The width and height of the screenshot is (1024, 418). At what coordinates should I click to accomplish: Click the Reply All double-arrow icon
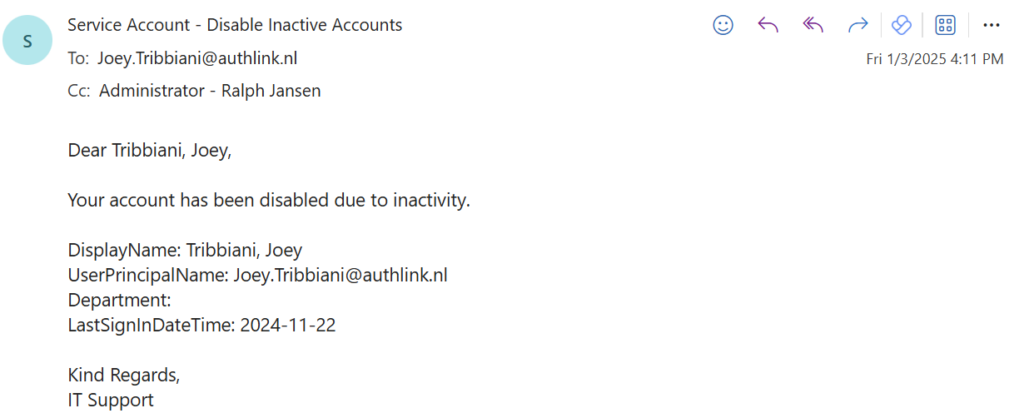click(813, 25)
